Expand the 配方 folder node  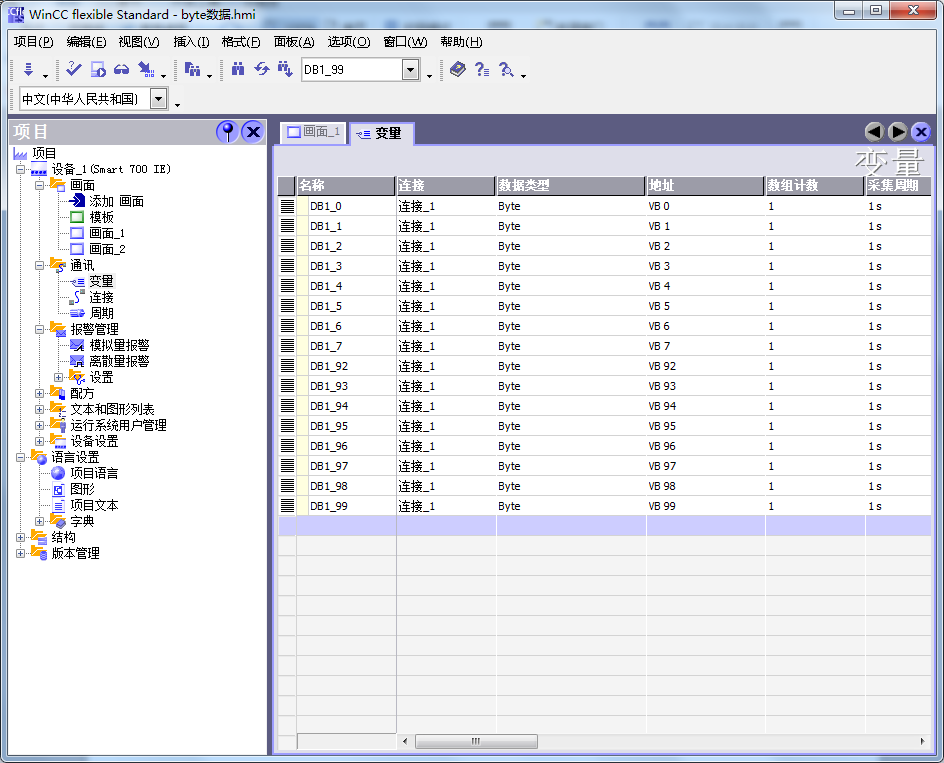[39, 393]
